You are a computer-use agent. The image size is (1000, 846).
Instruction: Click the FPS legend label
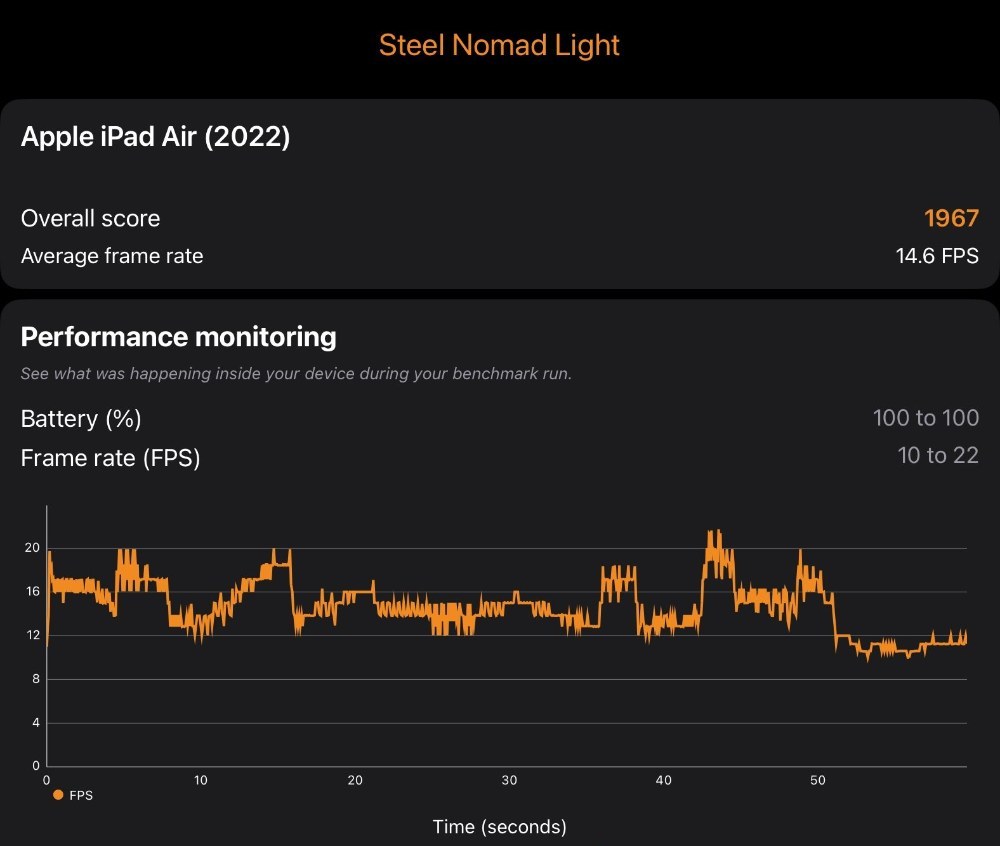(81, 796)
